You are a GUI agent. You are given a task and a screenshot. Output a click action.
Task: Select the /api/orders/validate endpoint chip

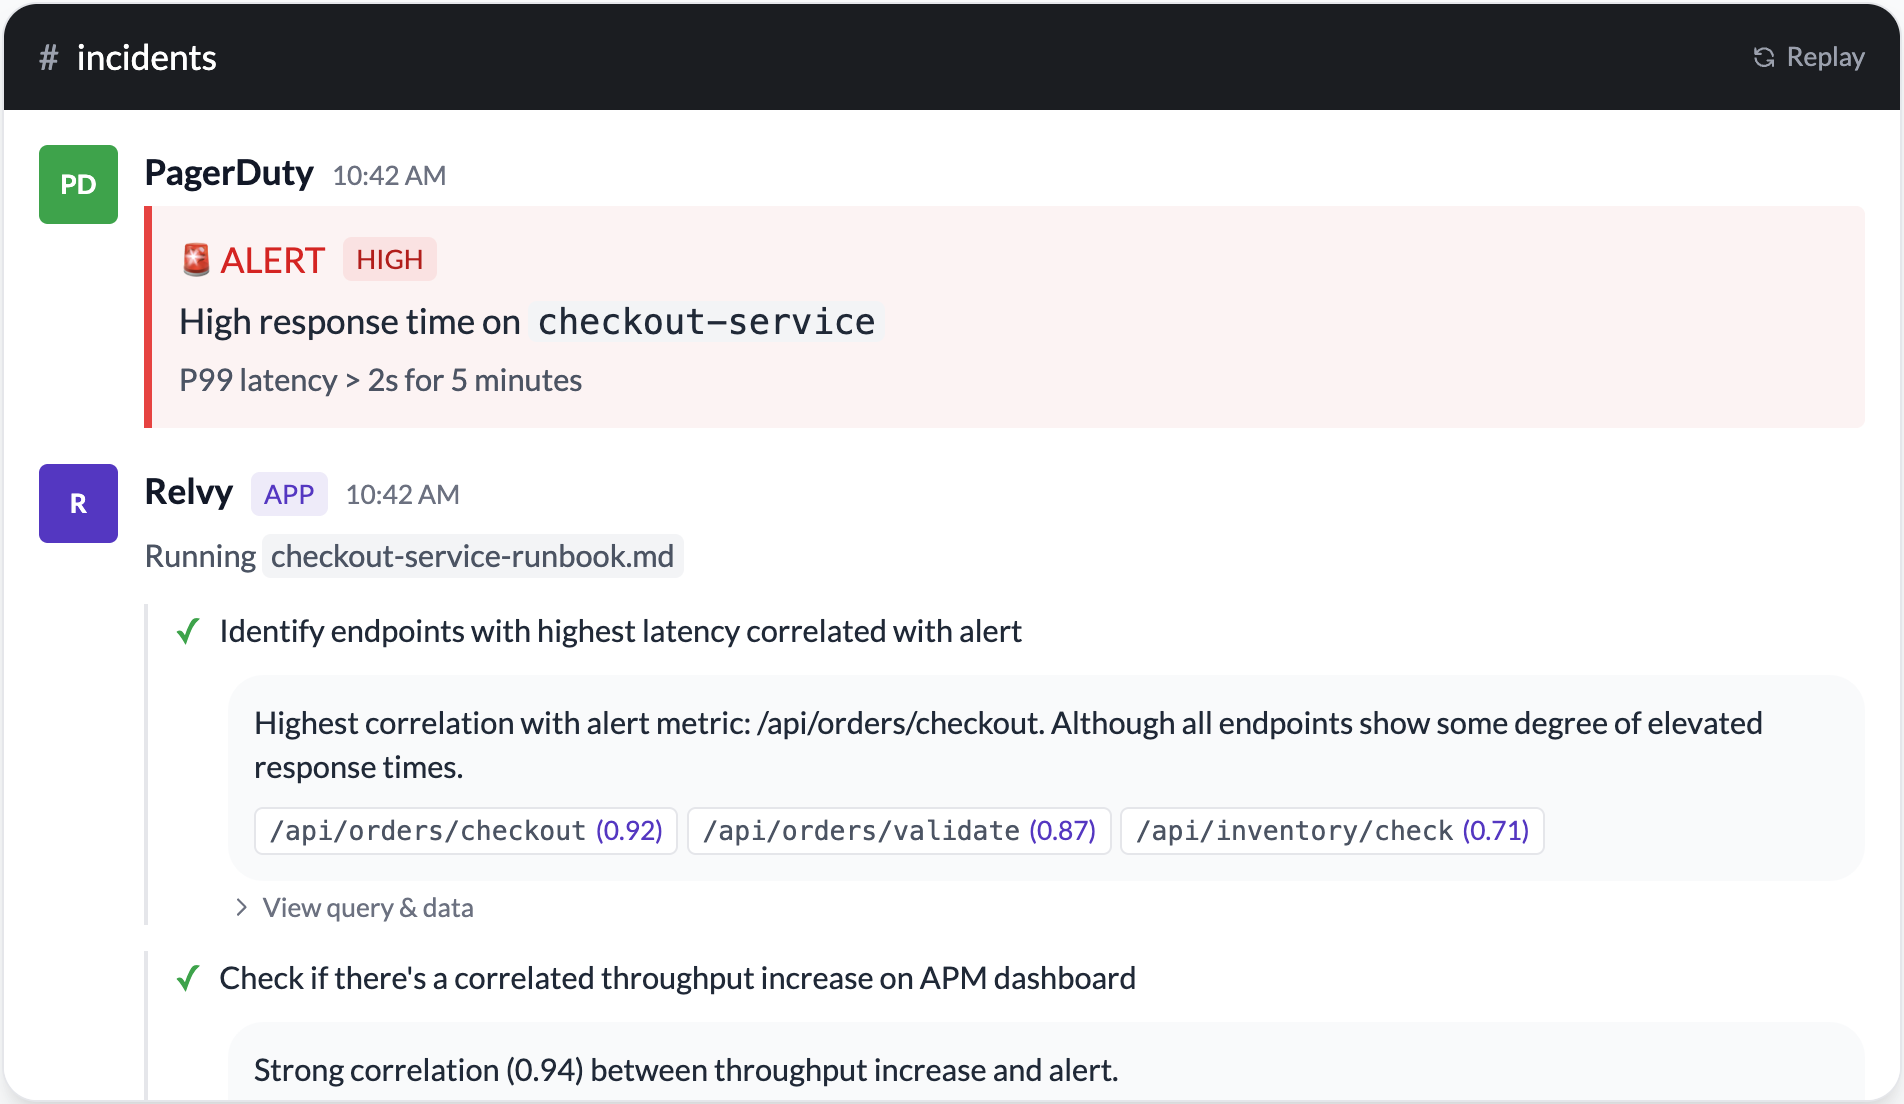coord(899,831)
